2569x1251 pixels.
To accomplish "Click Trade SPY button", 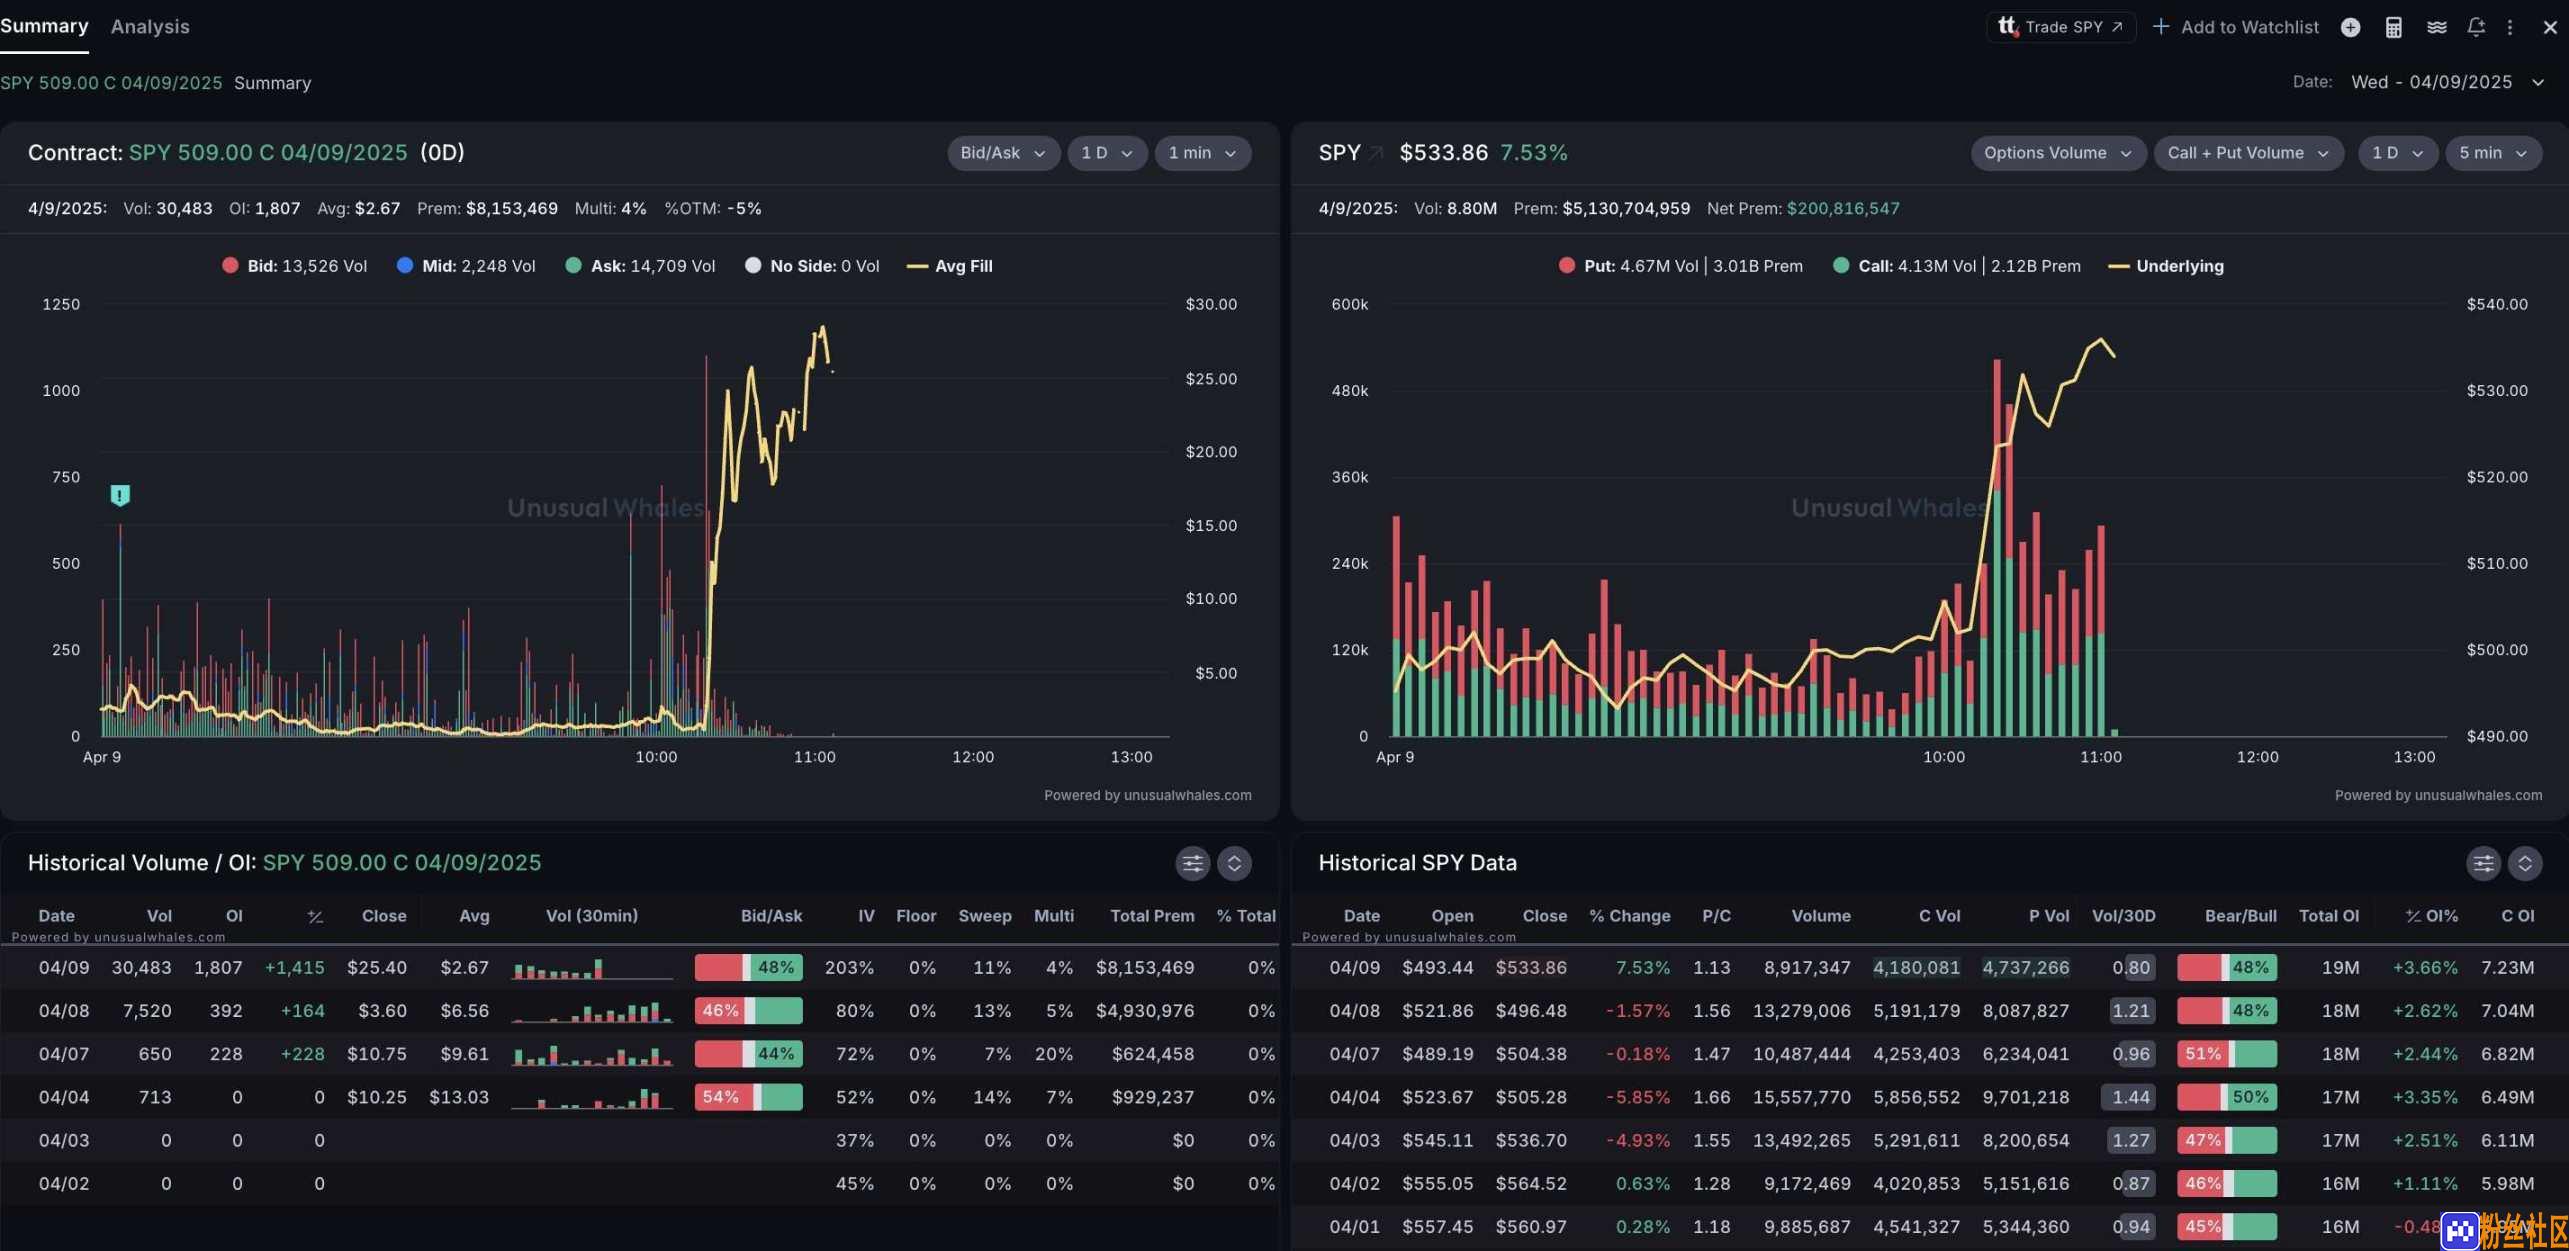I will (2060, 27).
